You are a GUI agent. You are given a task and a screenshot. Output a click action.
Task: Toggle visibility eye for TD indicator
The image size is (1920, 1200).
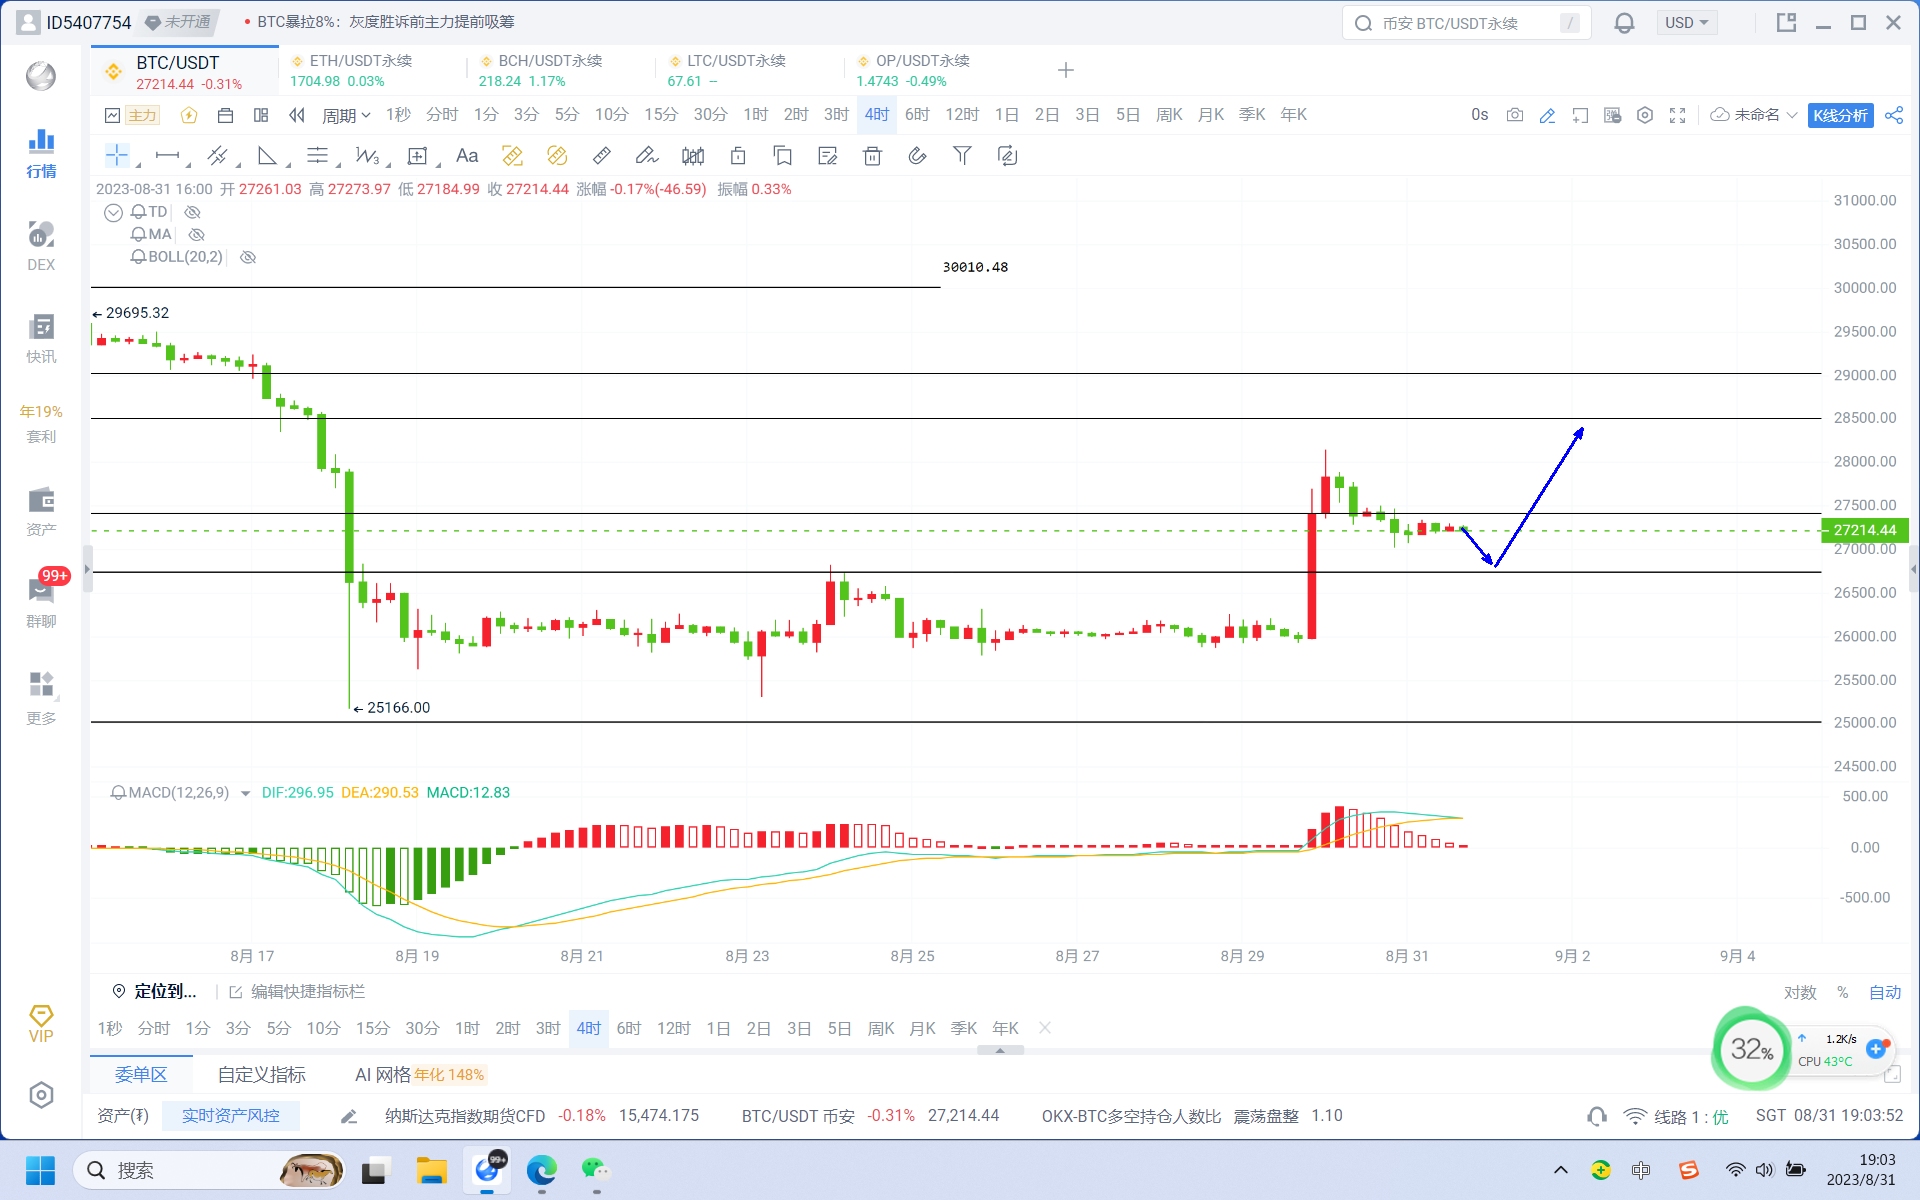(x=193, y=212)
